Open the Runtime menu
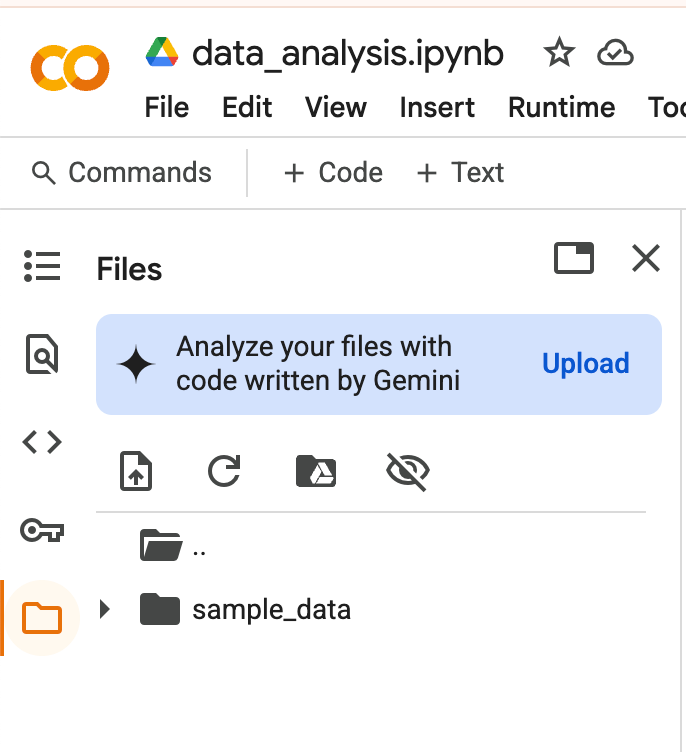Screen dimensions: 686x752 click(x=561, y=107)
